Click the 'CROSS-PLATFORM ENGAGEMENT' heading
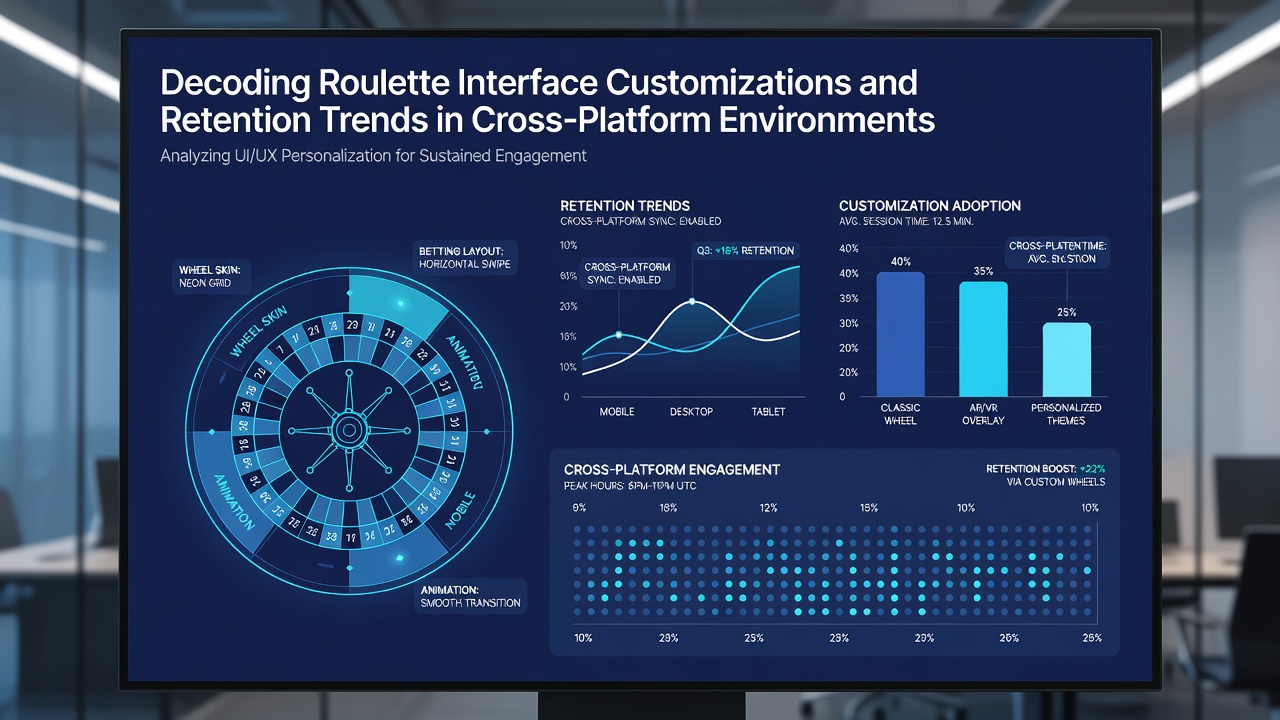 672,469
